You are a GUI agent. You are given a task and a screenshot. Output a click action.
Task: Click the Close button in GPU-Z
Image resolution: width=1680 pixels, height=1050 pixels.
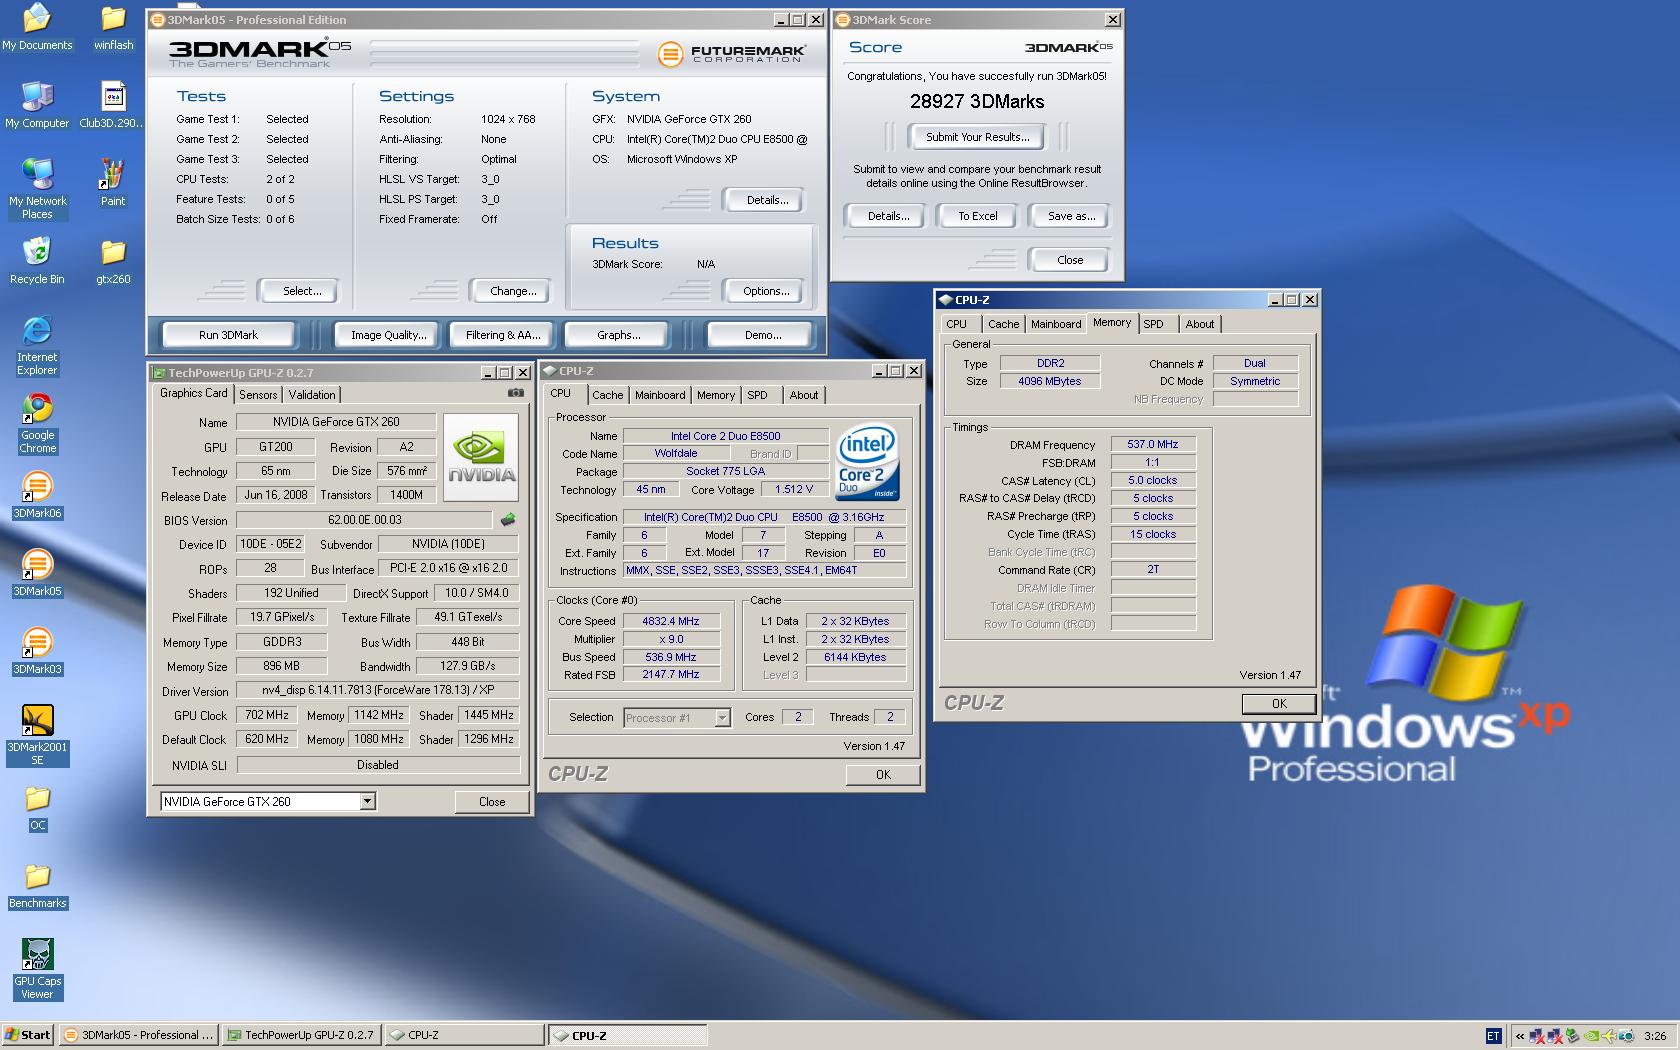[492, 802]
